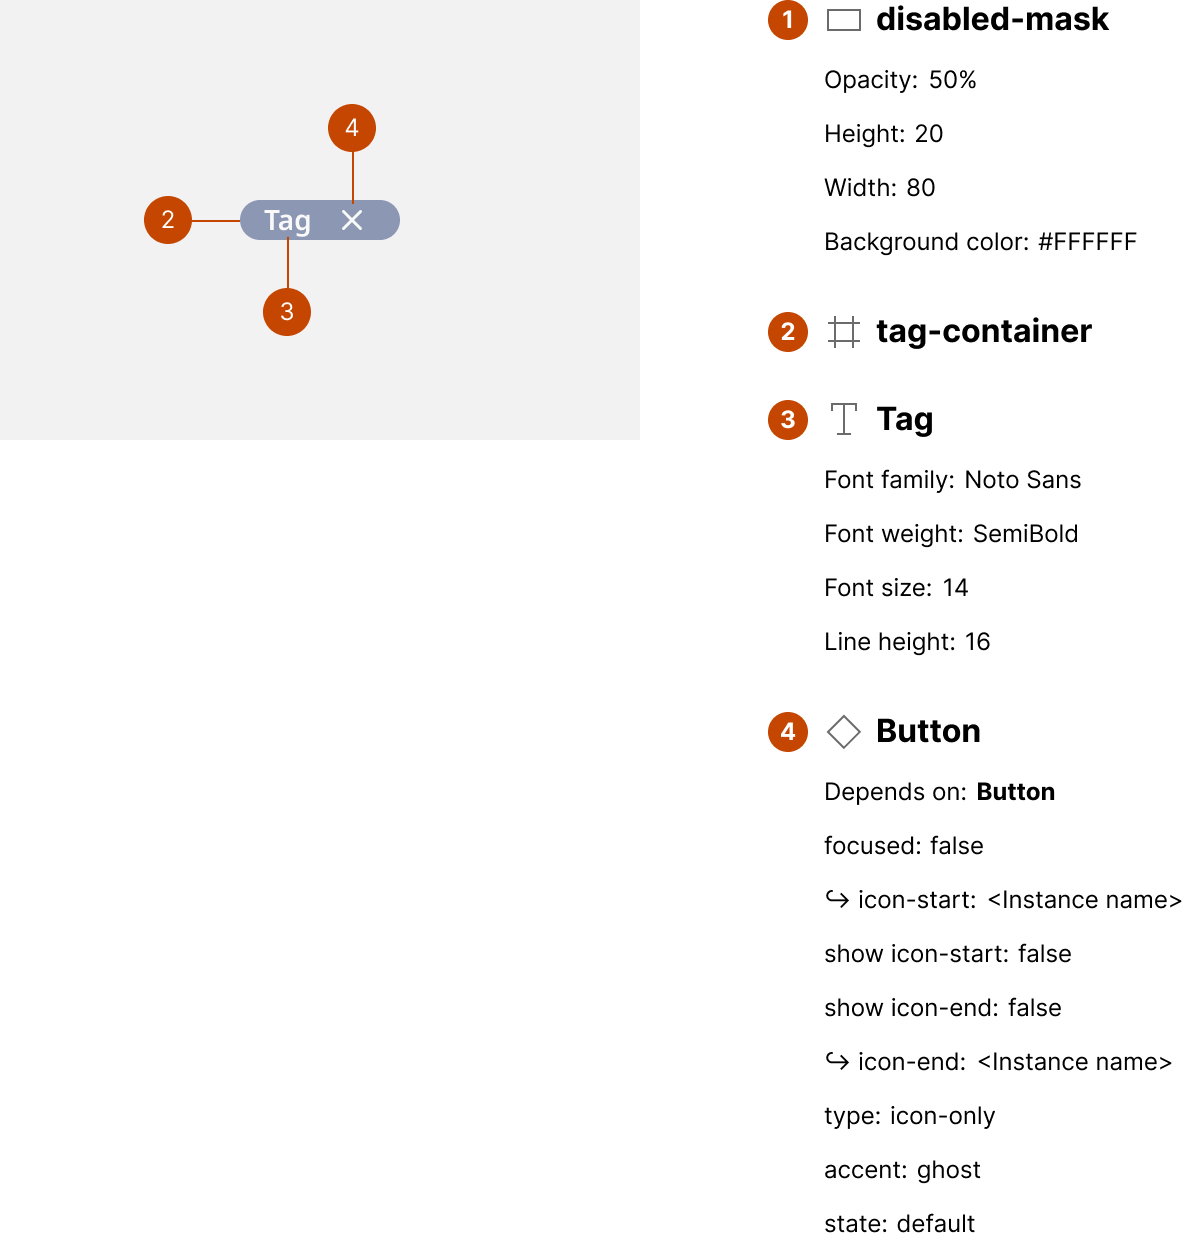Click the X close icon on the tag
The image size is (1184, 1246).
click(352, 220)
